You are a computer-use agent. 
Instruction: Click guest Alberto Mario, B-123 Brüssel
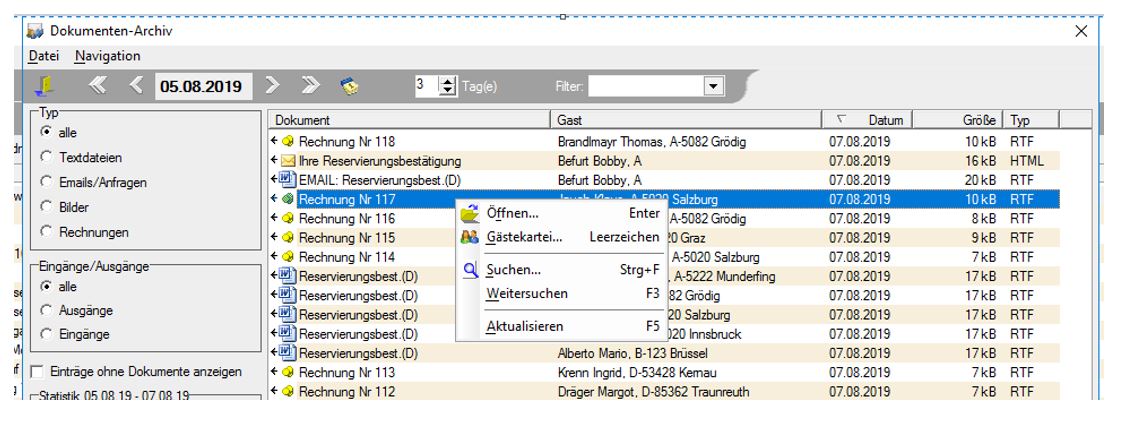coord(631,352)
